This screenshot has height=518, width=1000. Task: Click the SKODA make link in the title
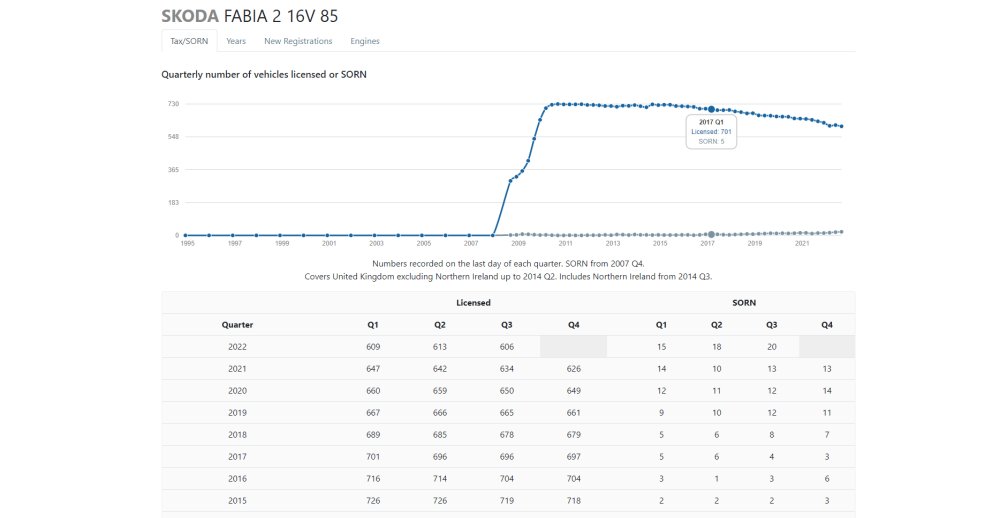pyautogui.click(x=190, y=16)
